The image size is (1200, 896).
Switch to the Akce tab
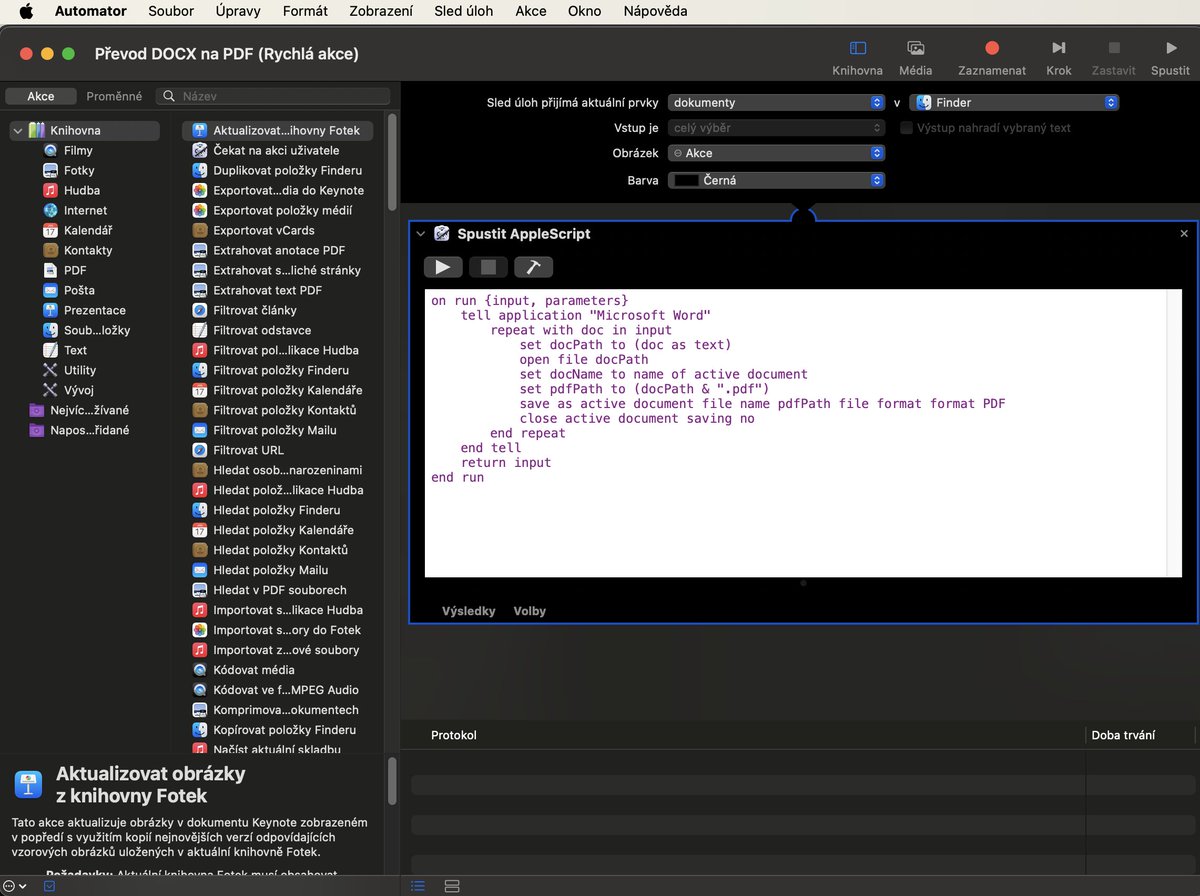41,96
